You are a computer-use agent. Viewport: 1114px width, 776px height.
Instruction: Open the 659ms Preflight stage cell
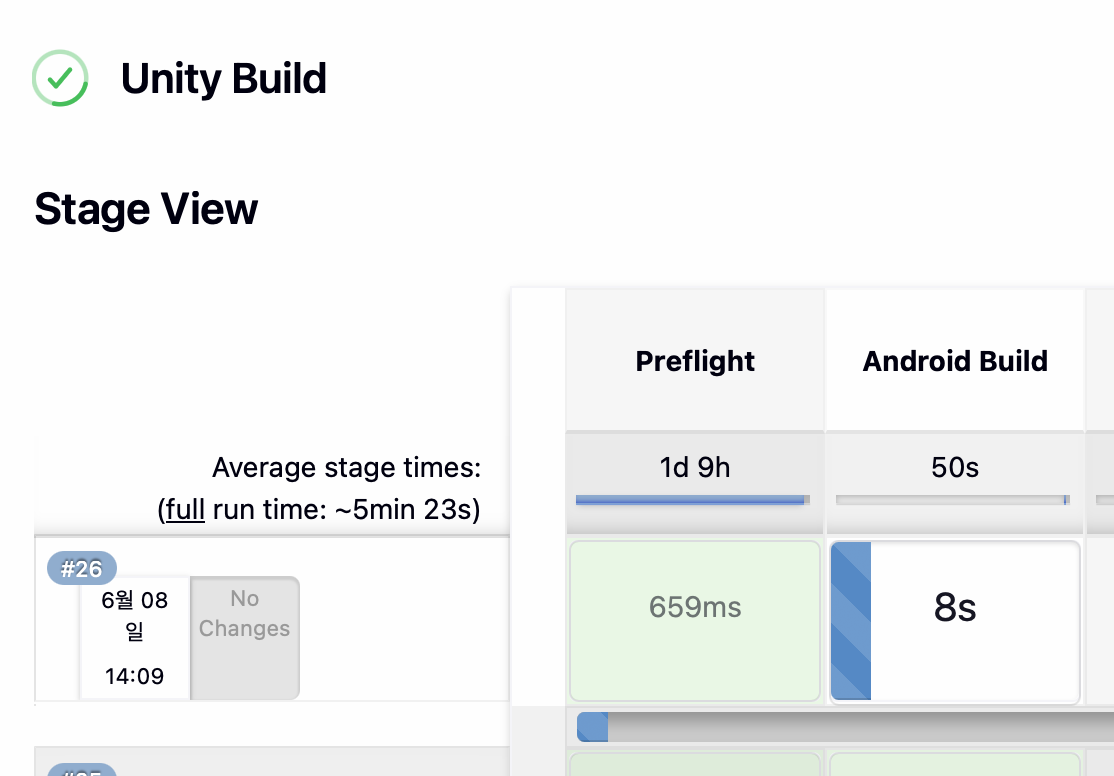click(695, 621)
